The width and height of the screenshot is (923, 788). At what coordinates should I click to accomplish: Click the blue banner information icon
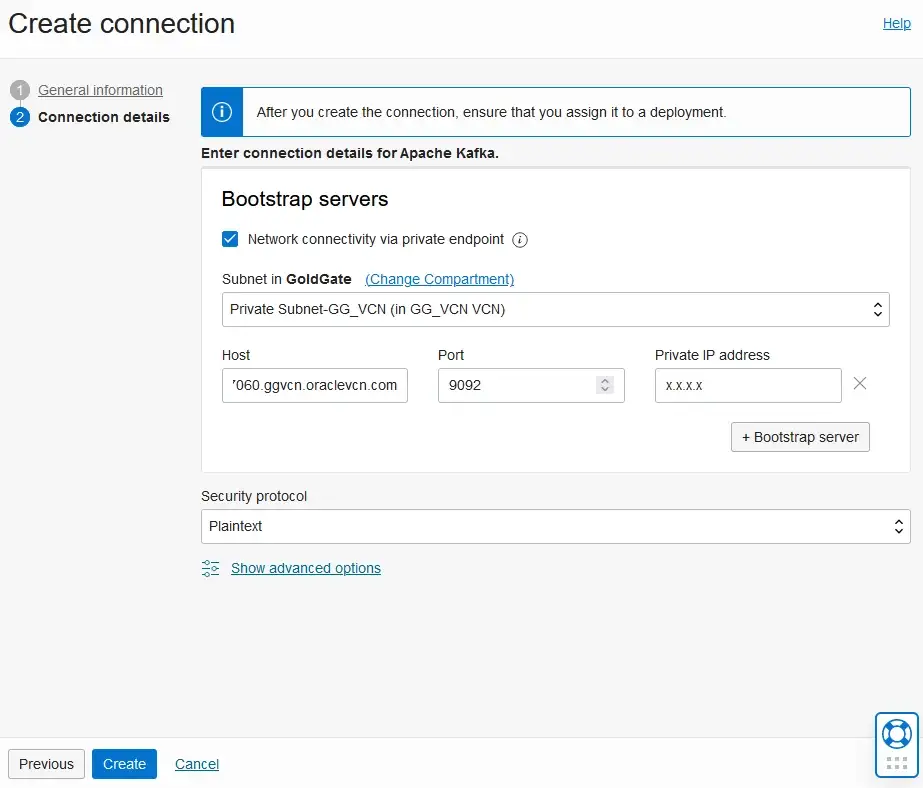(222, 112)
